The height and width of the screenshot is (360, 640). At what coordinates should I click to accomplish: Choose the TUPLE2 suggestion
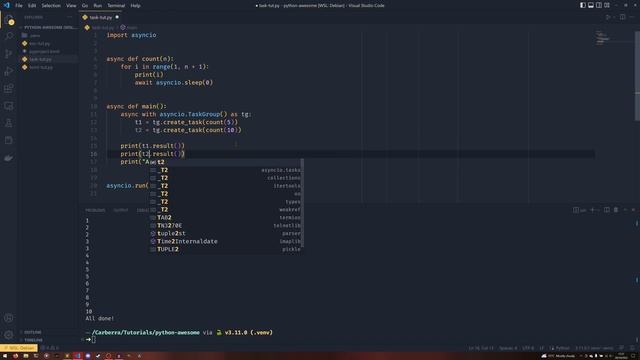coord(225,249)
